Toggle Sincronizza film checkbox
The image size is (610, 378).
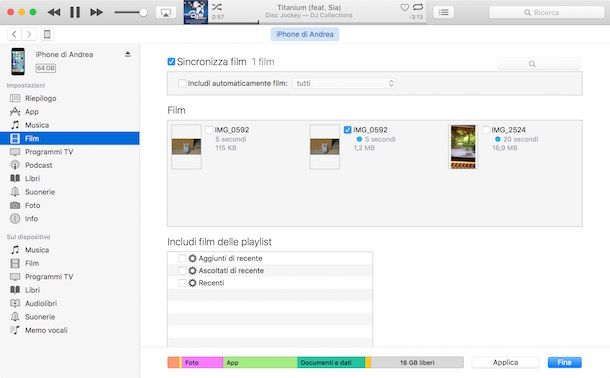click(x=171, y=61)
